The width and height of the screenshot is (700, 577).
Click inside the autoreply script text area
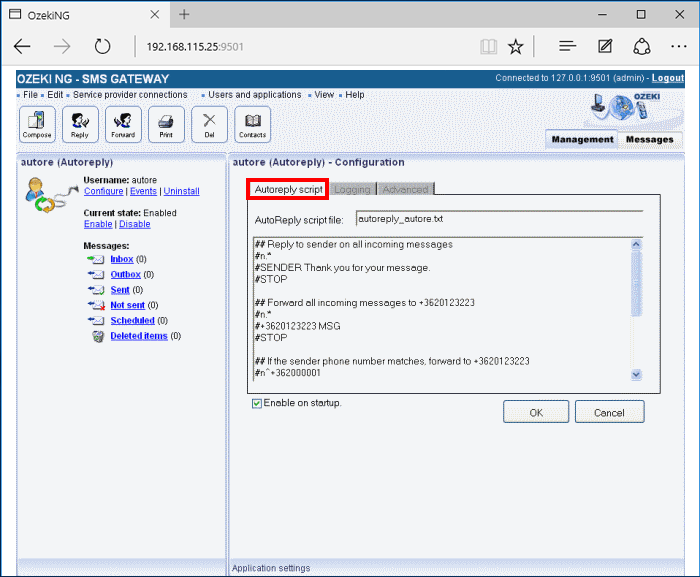pos(442,309)
